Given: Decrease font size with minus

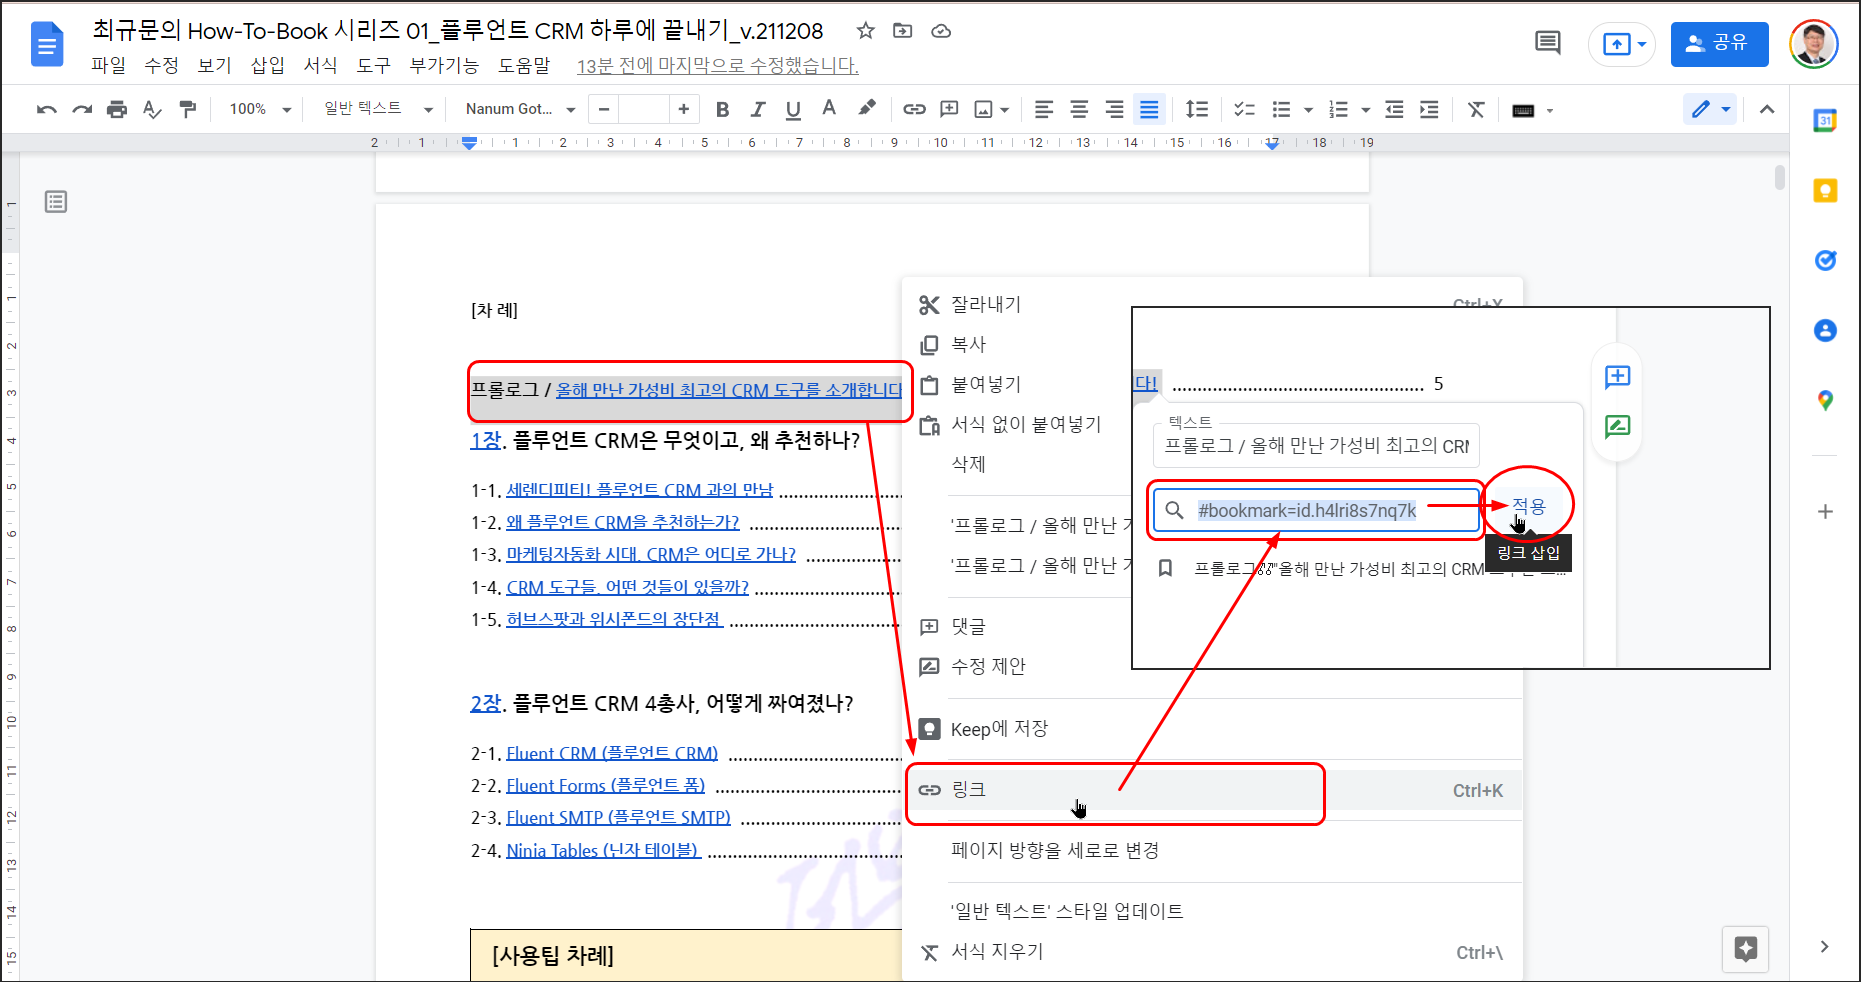Looking at the screenshot, I should 604,109.
